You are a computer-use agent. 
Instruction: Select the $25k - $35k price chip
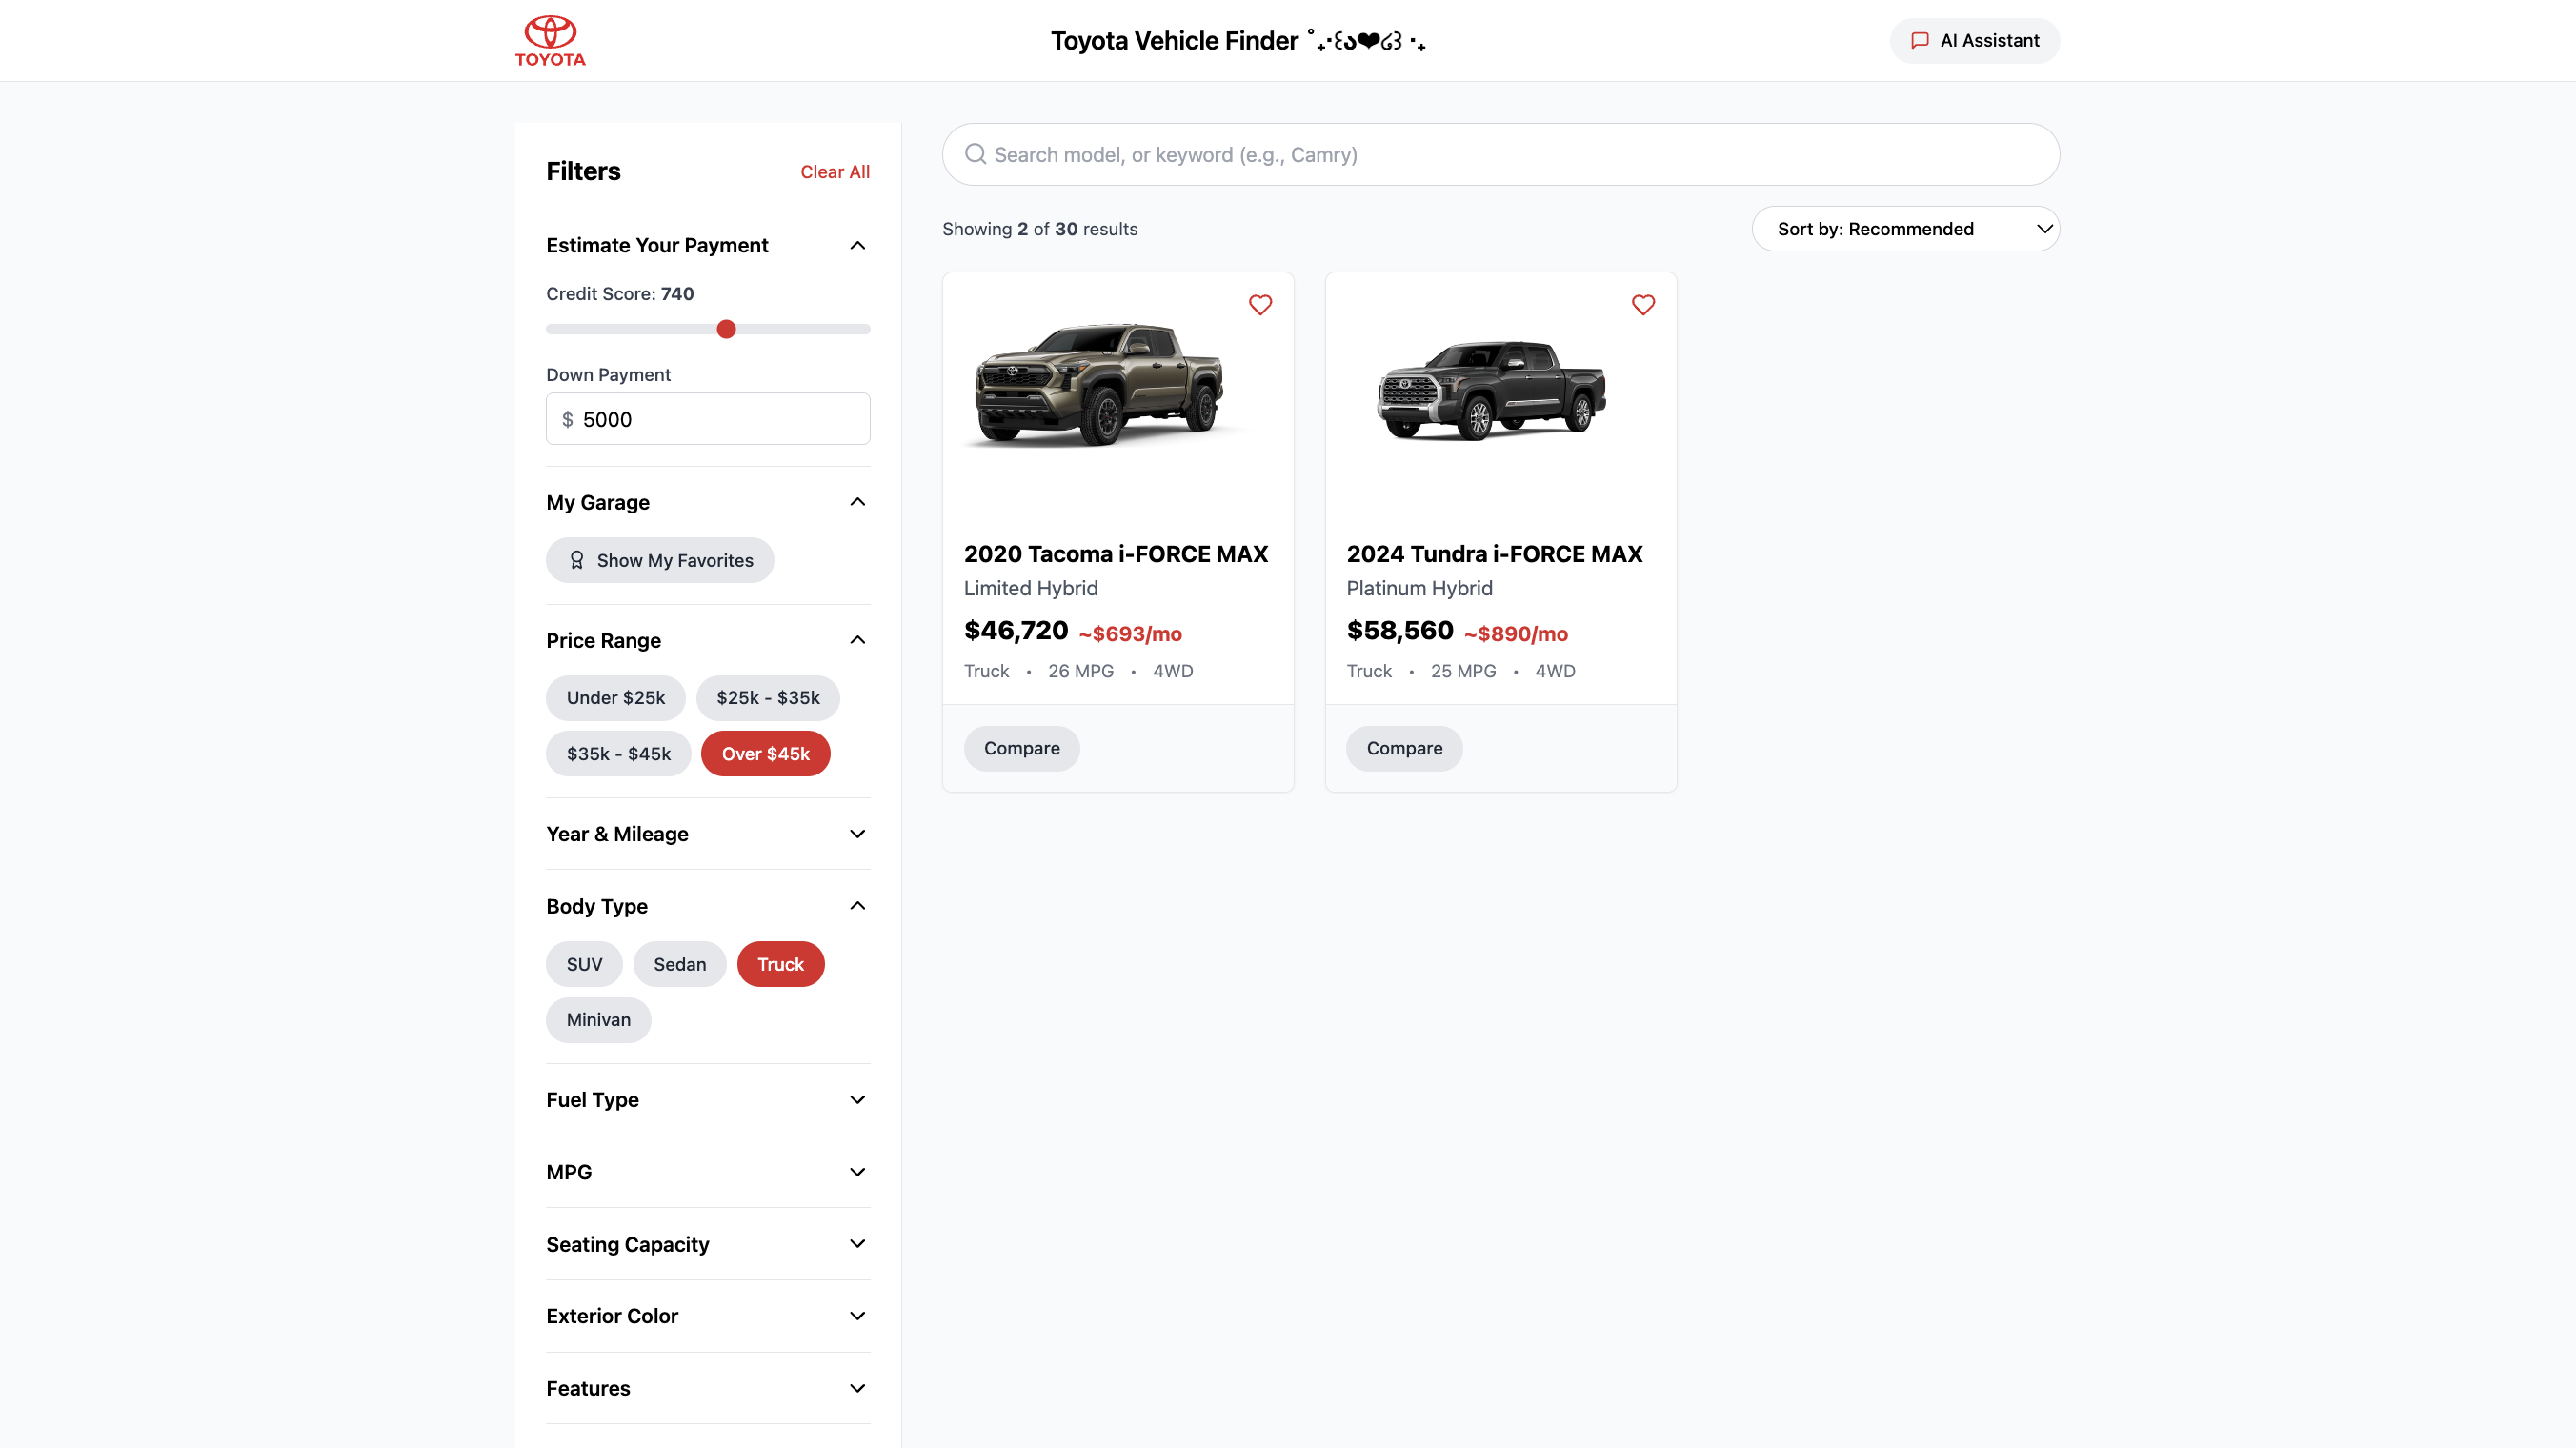pyautogui.click(x=767, y=697)
